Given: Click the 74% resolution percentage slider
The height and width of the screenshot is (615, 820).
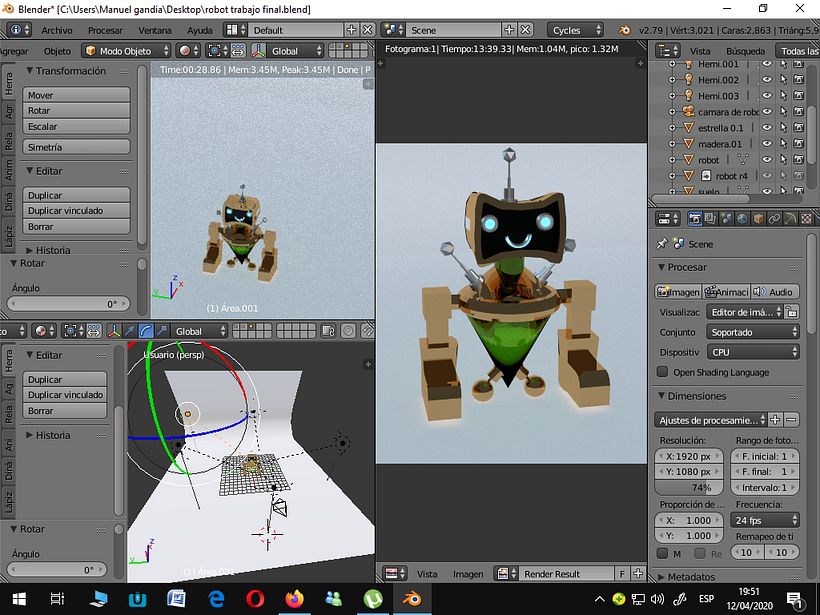Looking at the screenshot, I should [689, 487].
